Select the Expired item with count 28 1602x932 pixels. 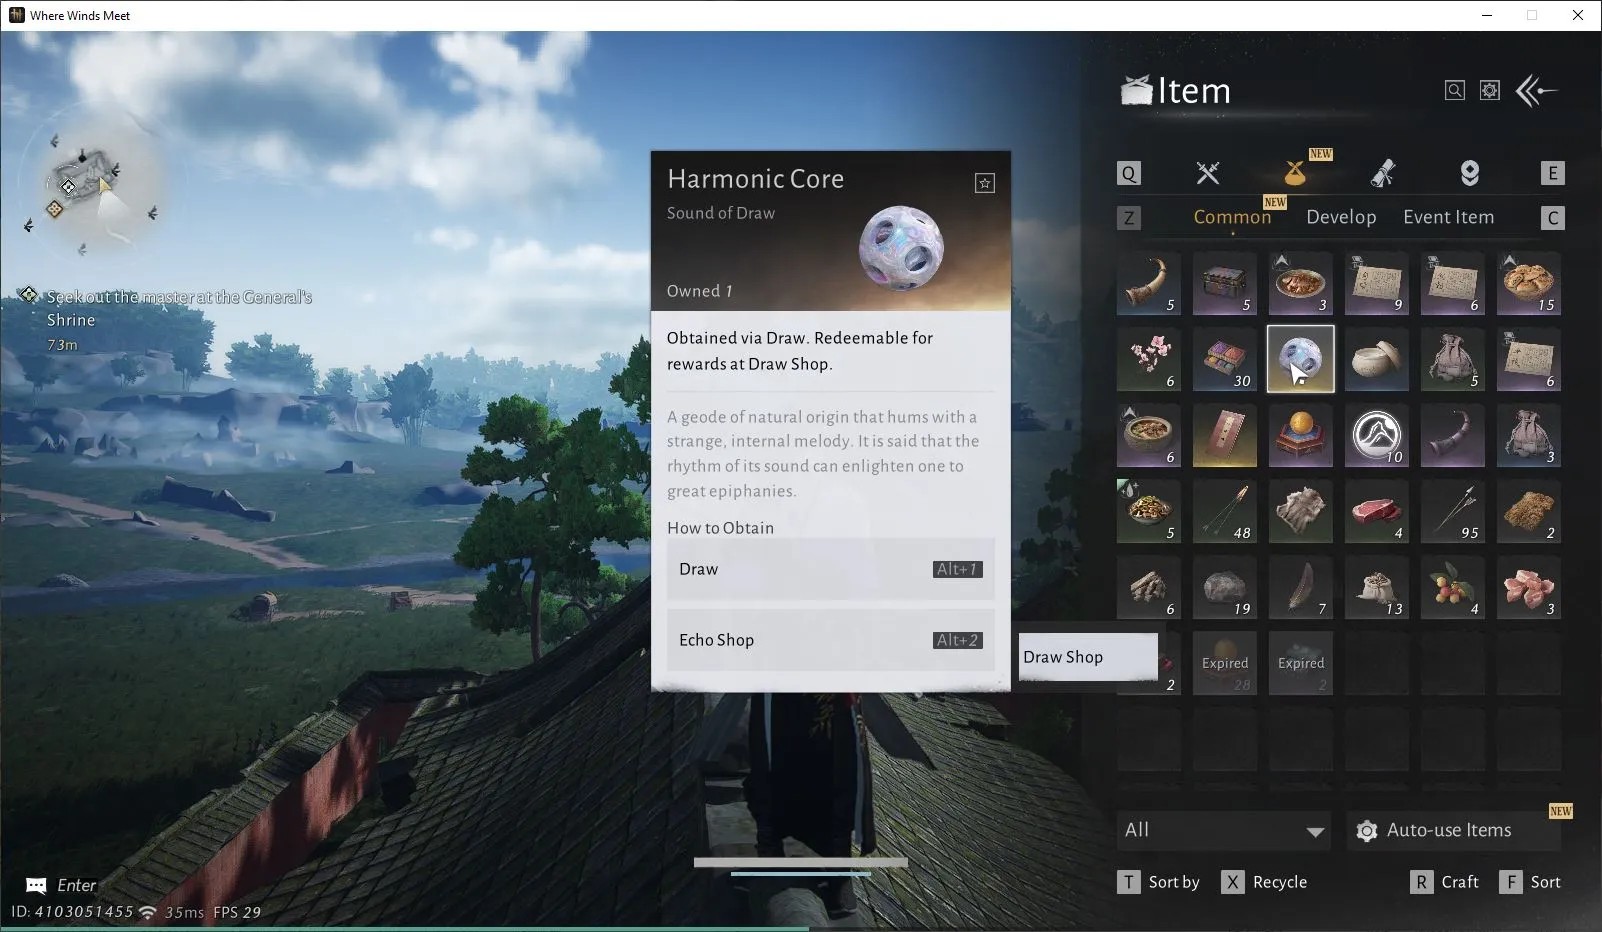[1225, 663]
